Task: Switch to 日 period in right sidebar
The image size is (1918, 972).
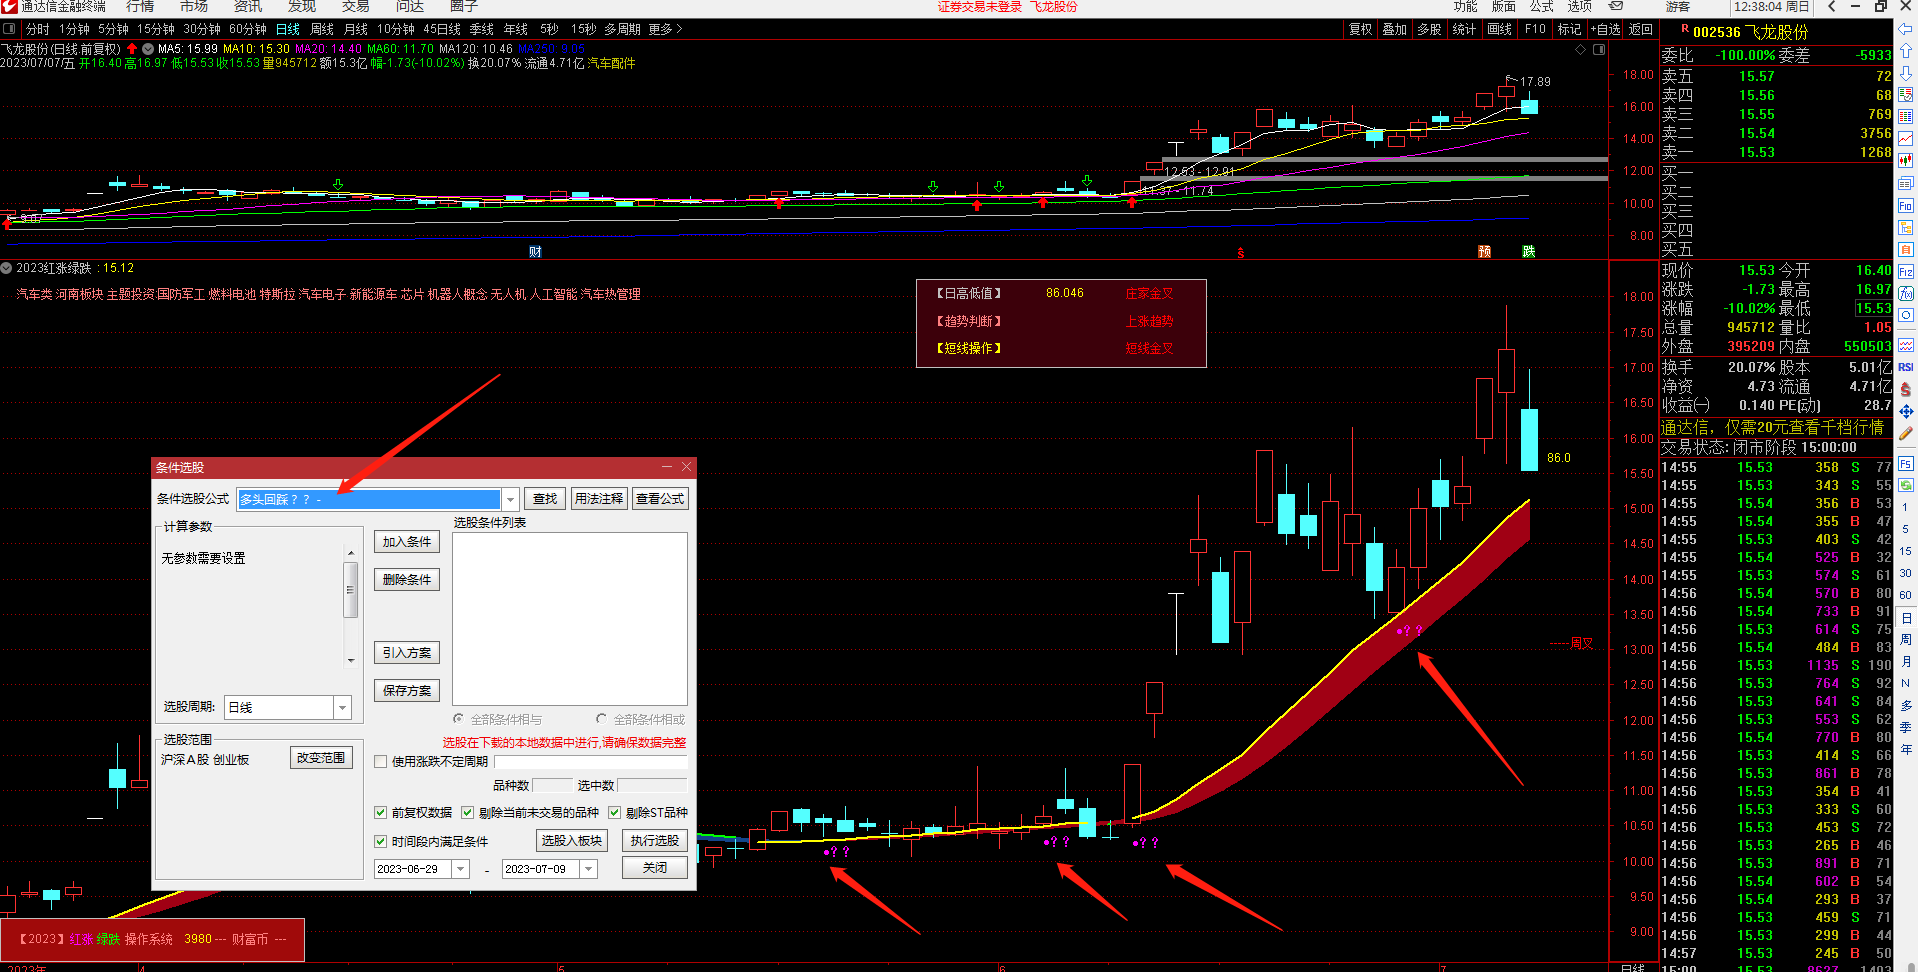Action: [1906, 618]
